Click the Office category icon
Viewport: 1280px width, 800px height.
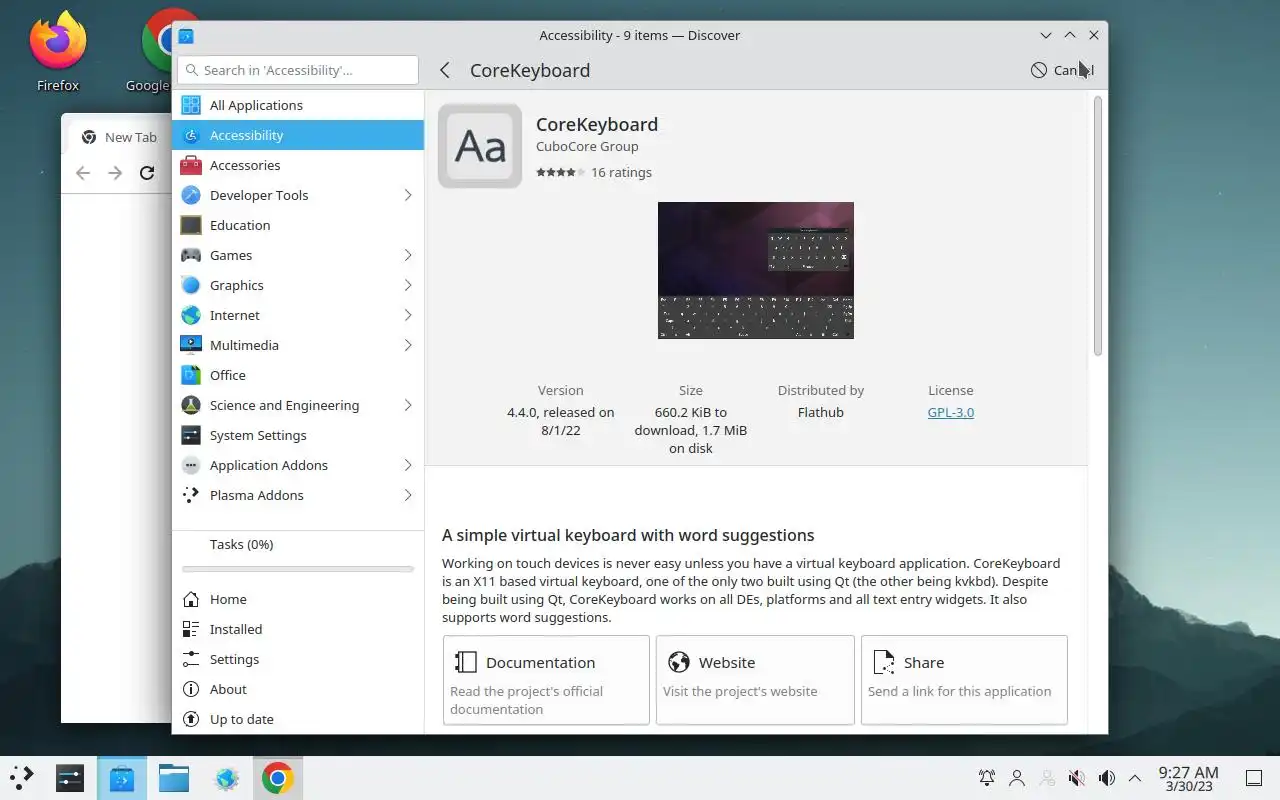pos(191,375)
